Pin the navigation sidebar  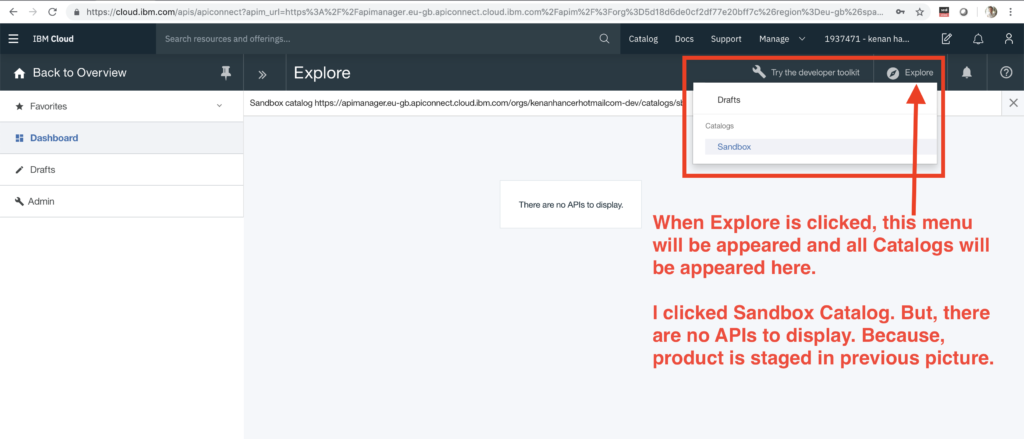226,73
